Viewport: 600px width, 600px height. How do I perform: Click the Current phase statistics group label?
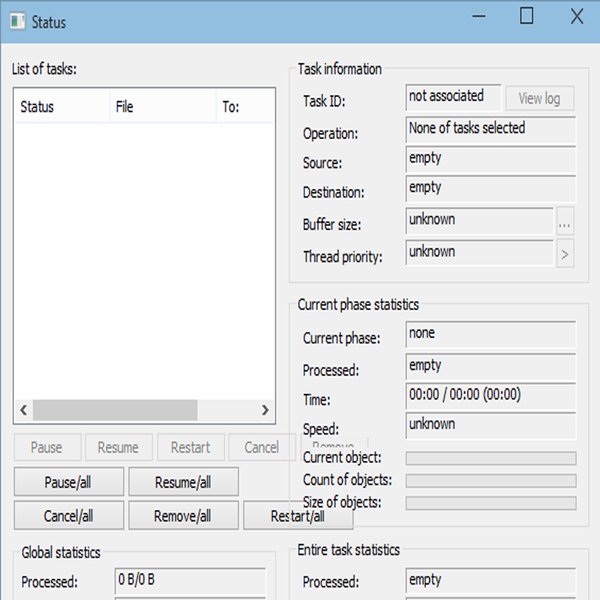coord(358,305)
